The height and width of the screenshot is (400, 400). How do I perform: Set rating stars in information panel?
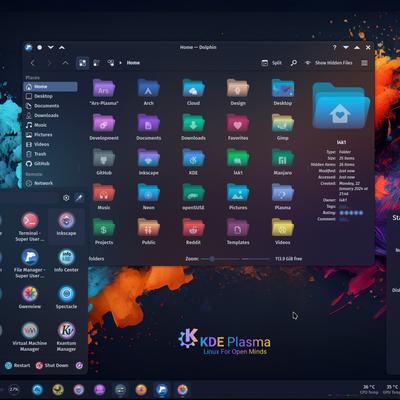click(x=351, y=213)
